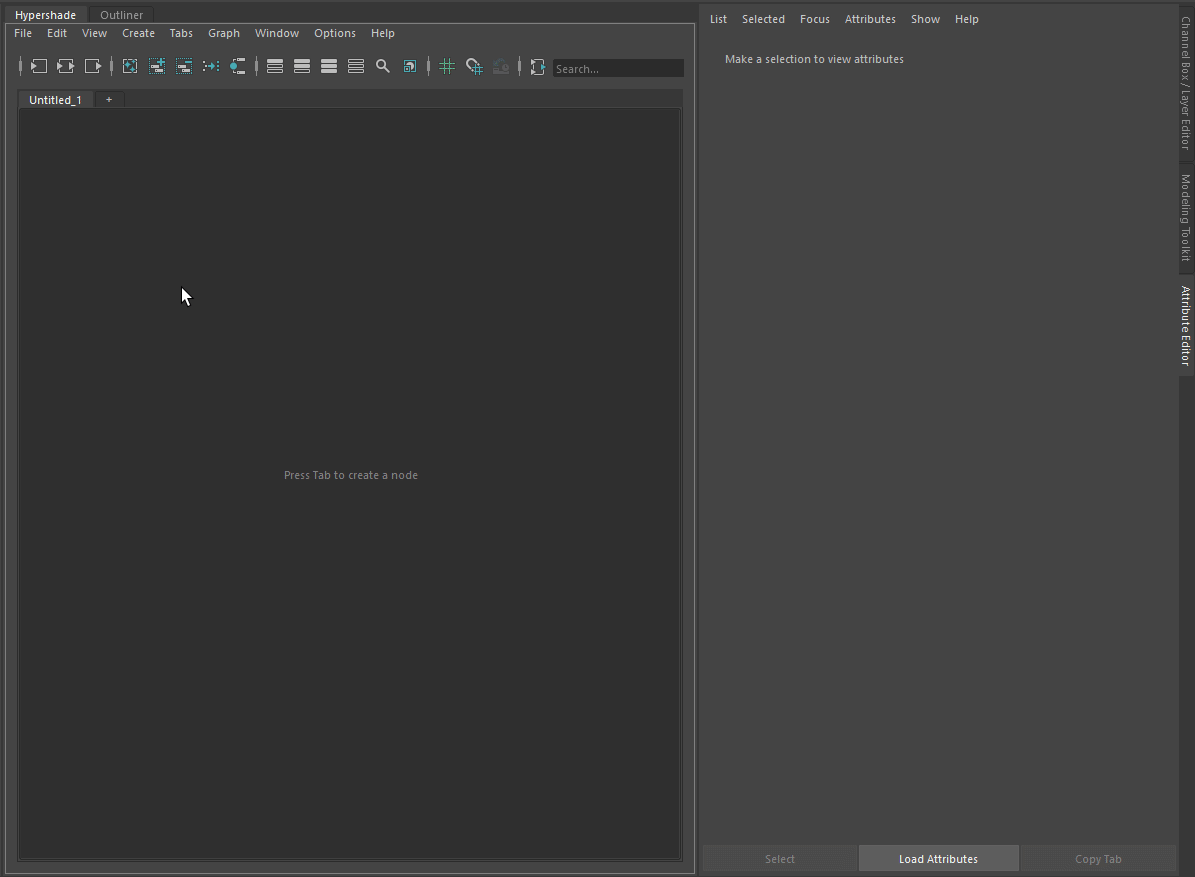Expand the Attributes menu in Attribute Editor
Screen dimensions: 1195x877
point(870,19)
